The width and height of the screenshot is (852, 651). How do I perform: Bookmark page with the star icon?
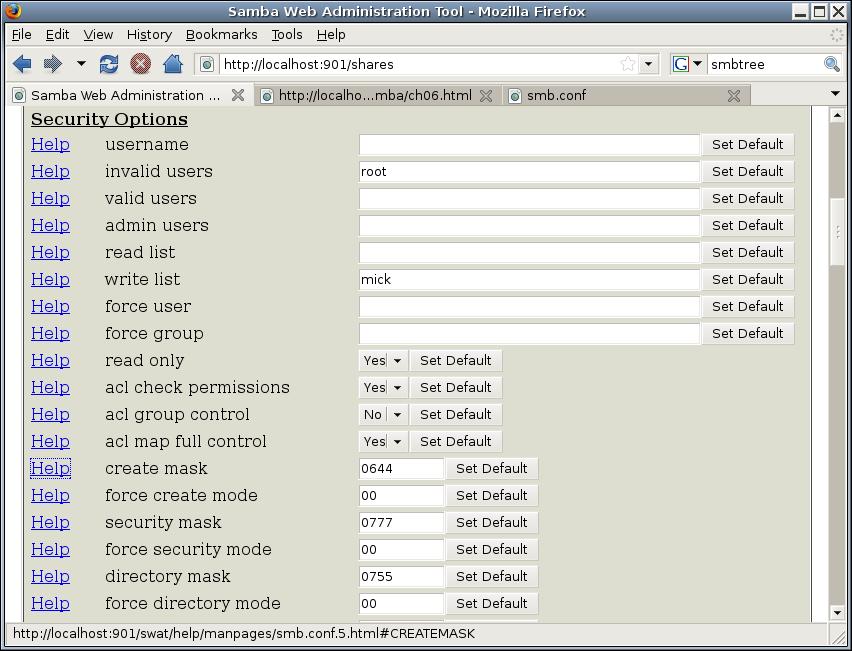[627, 64]
